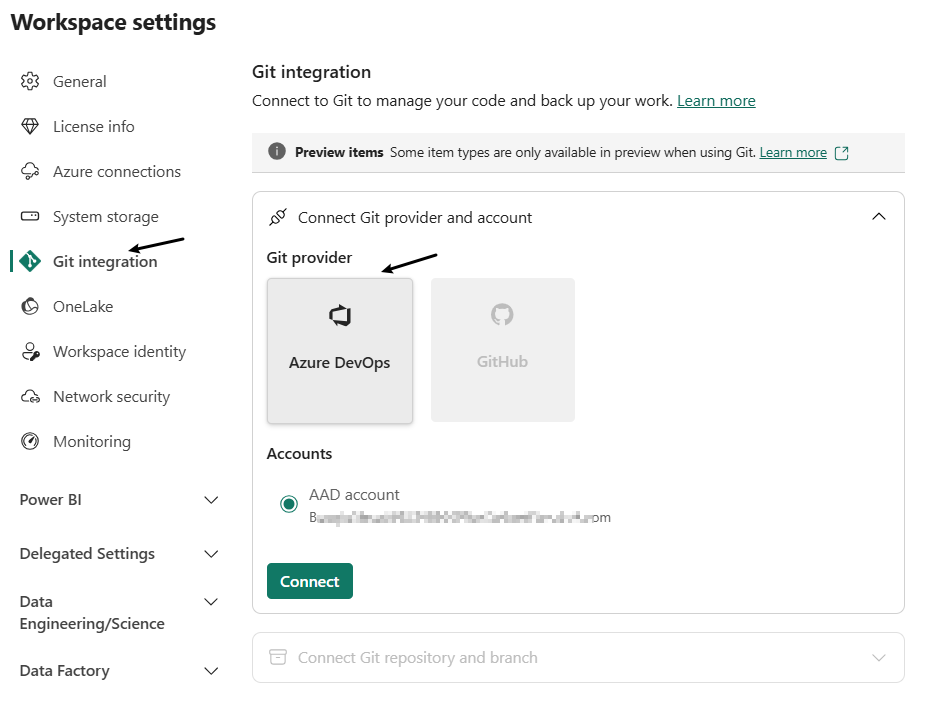Collapse Connect Git provider and account section
The image size is (942, 702).
(x=878, y=217)
